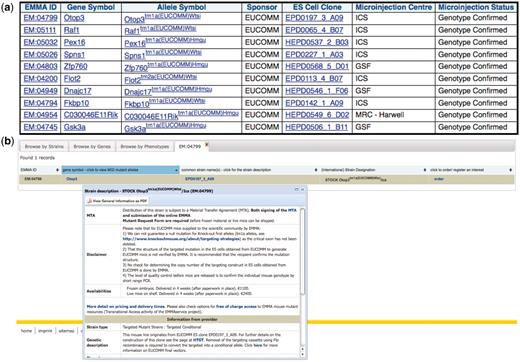Viewport: 520px width, 362px height.
Task: Click the popup's vertical scrollbar thumb
Action: coord(302,252)
